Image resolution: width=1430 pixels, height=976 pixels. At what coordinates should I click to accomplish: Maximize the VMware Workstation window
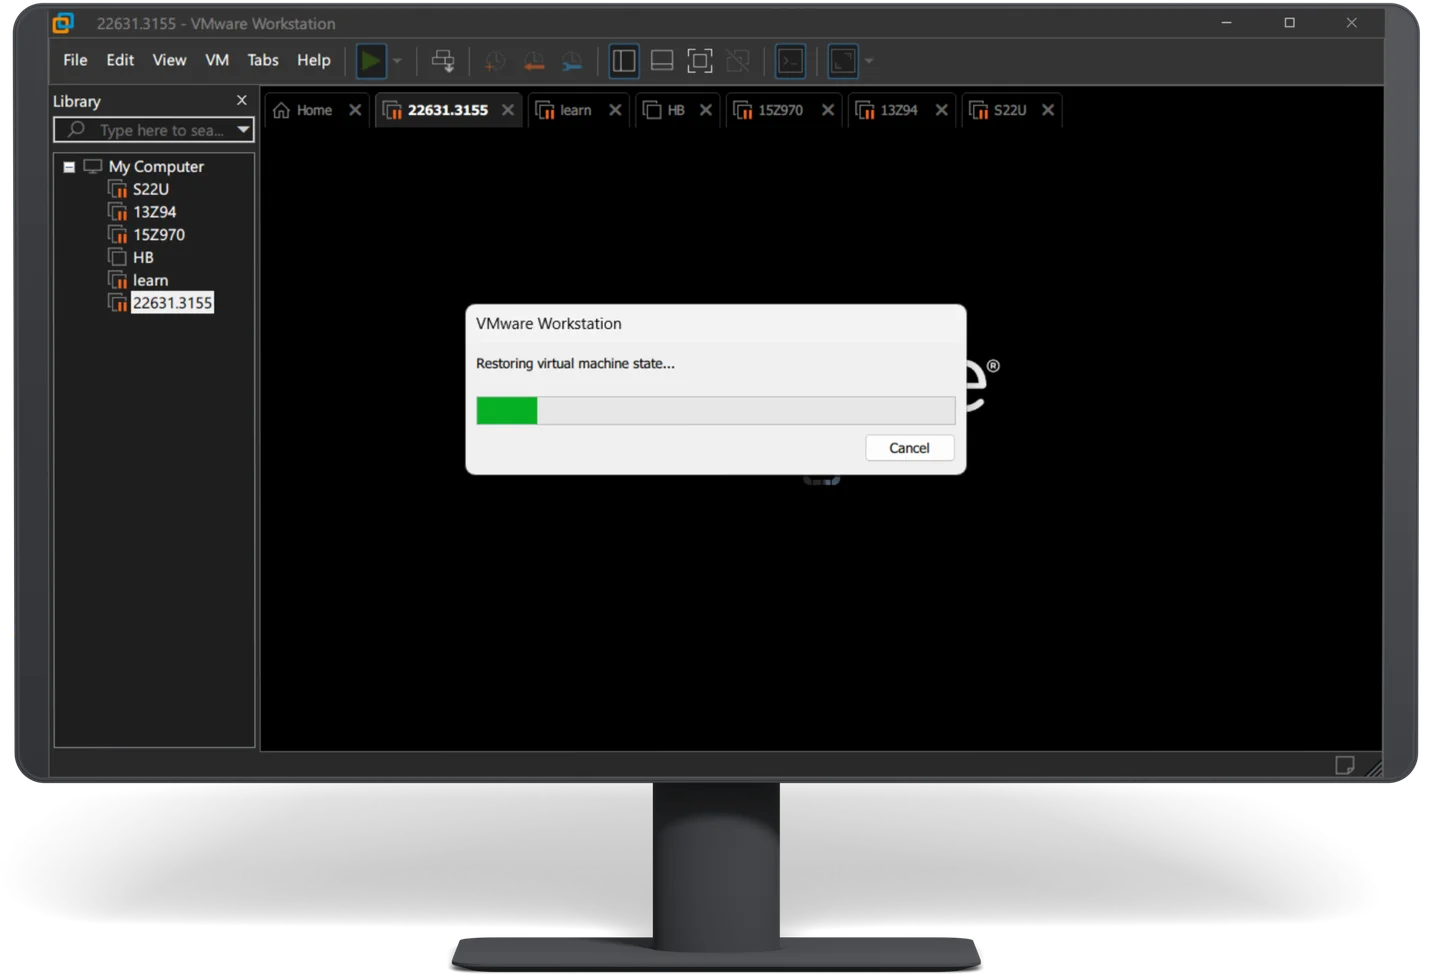1289,23
